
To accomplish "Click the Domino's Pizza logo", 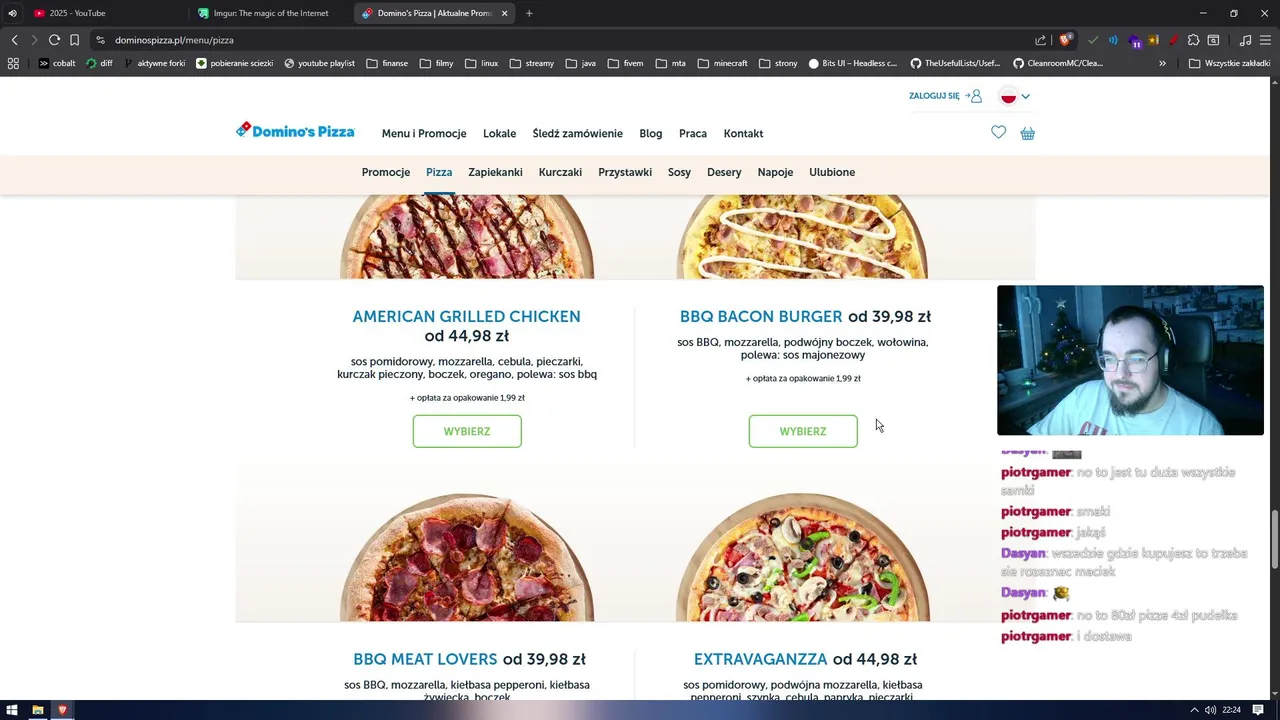I will coord(295,131).
